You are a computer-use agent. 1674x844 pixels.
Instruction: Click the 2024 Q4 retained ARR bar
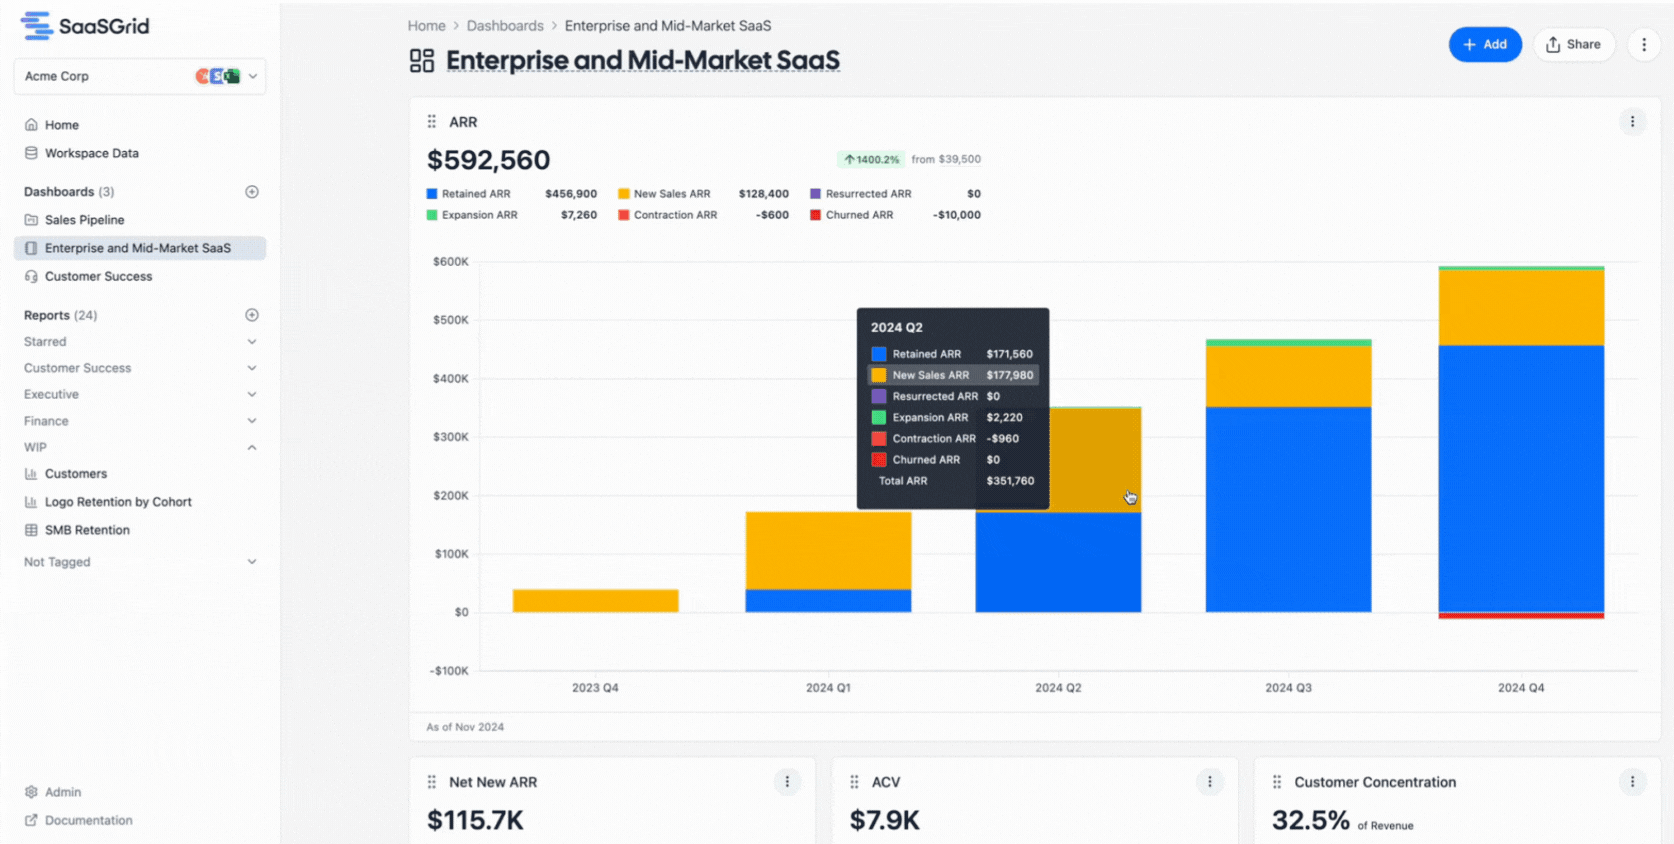coord(1520,478)
